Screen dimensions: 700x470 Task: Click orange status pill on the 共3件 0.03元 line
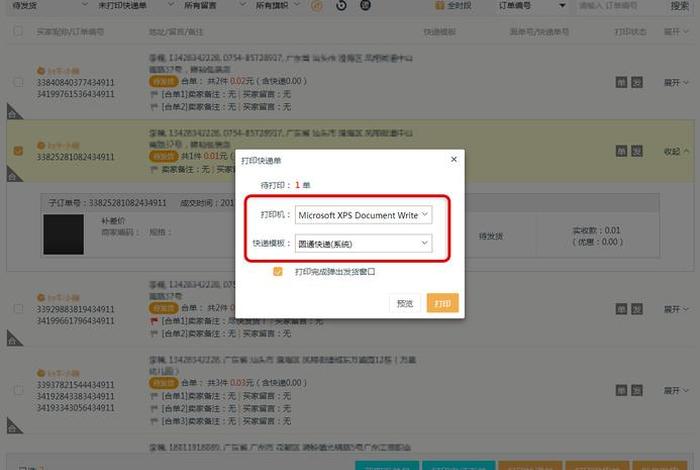coord(163,383)
